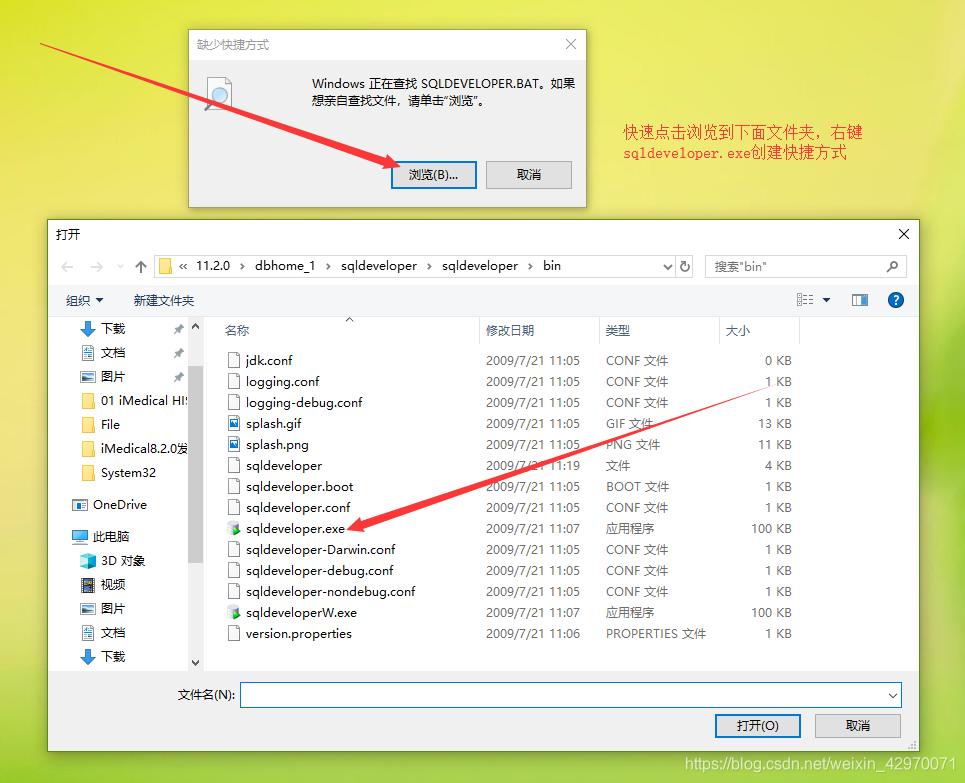Click the second sqldeveloper path segment
This screenshot has width=965, height=783.
click(x=479, y=266)
